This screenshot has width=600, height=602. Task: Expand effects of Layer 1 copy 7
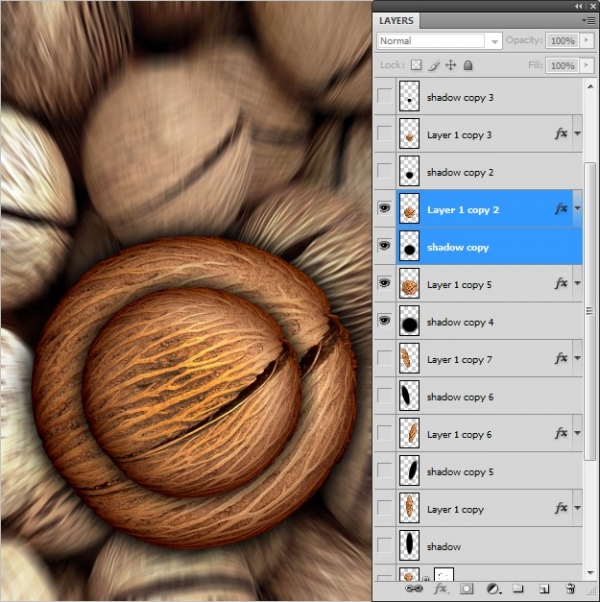point(577,358)
